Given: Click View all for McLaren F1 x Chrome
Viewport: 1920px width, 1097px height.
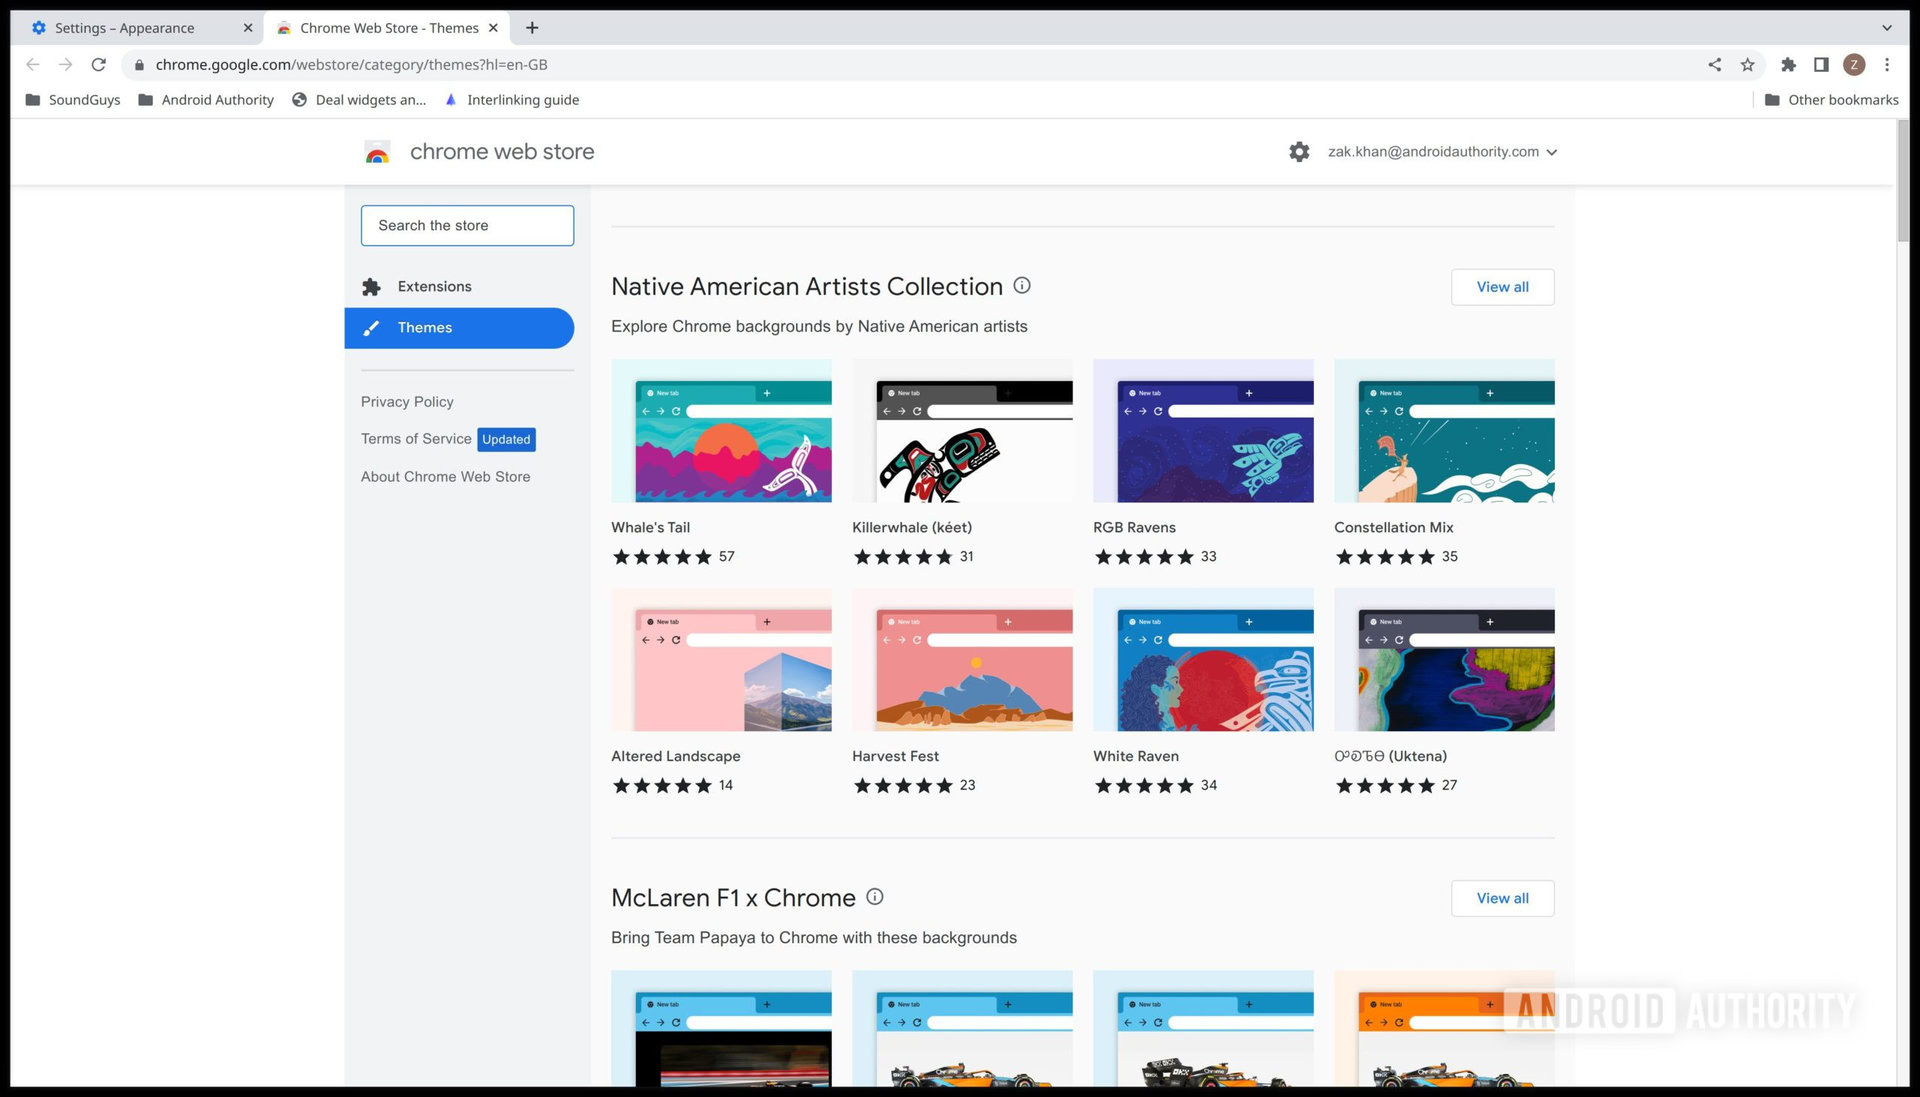Looking at the screenshot, I should [x=1502, y=898].
